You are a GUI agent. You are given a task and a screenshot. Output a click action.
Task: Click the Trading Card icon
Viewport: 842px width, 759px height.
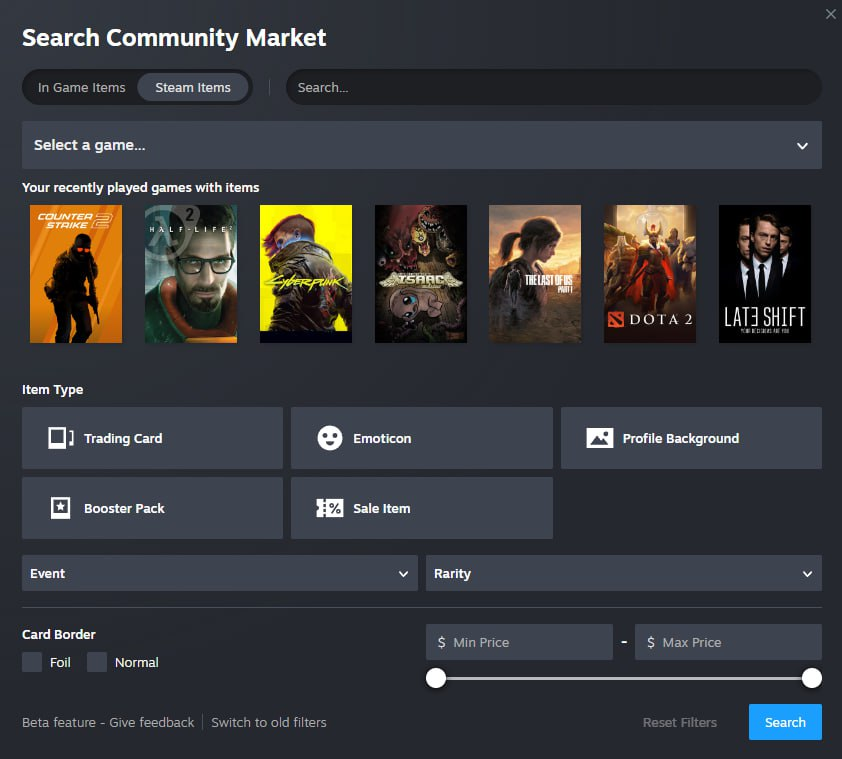61,438
